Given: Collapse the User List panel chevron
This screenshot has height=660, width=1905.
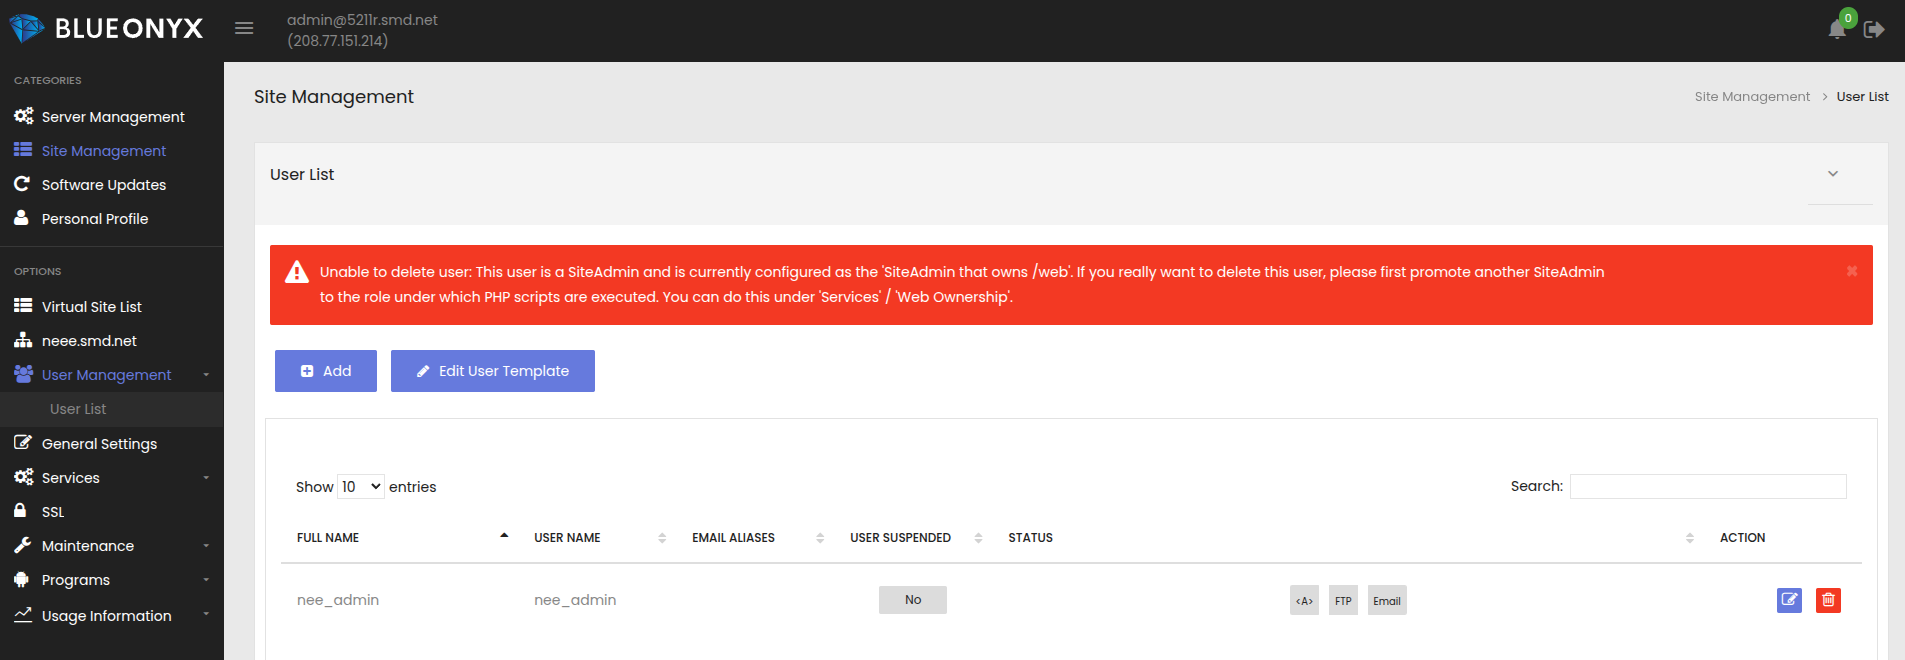Looking at the screenshot, I should pyautogui.click(x=1833, y=174).
